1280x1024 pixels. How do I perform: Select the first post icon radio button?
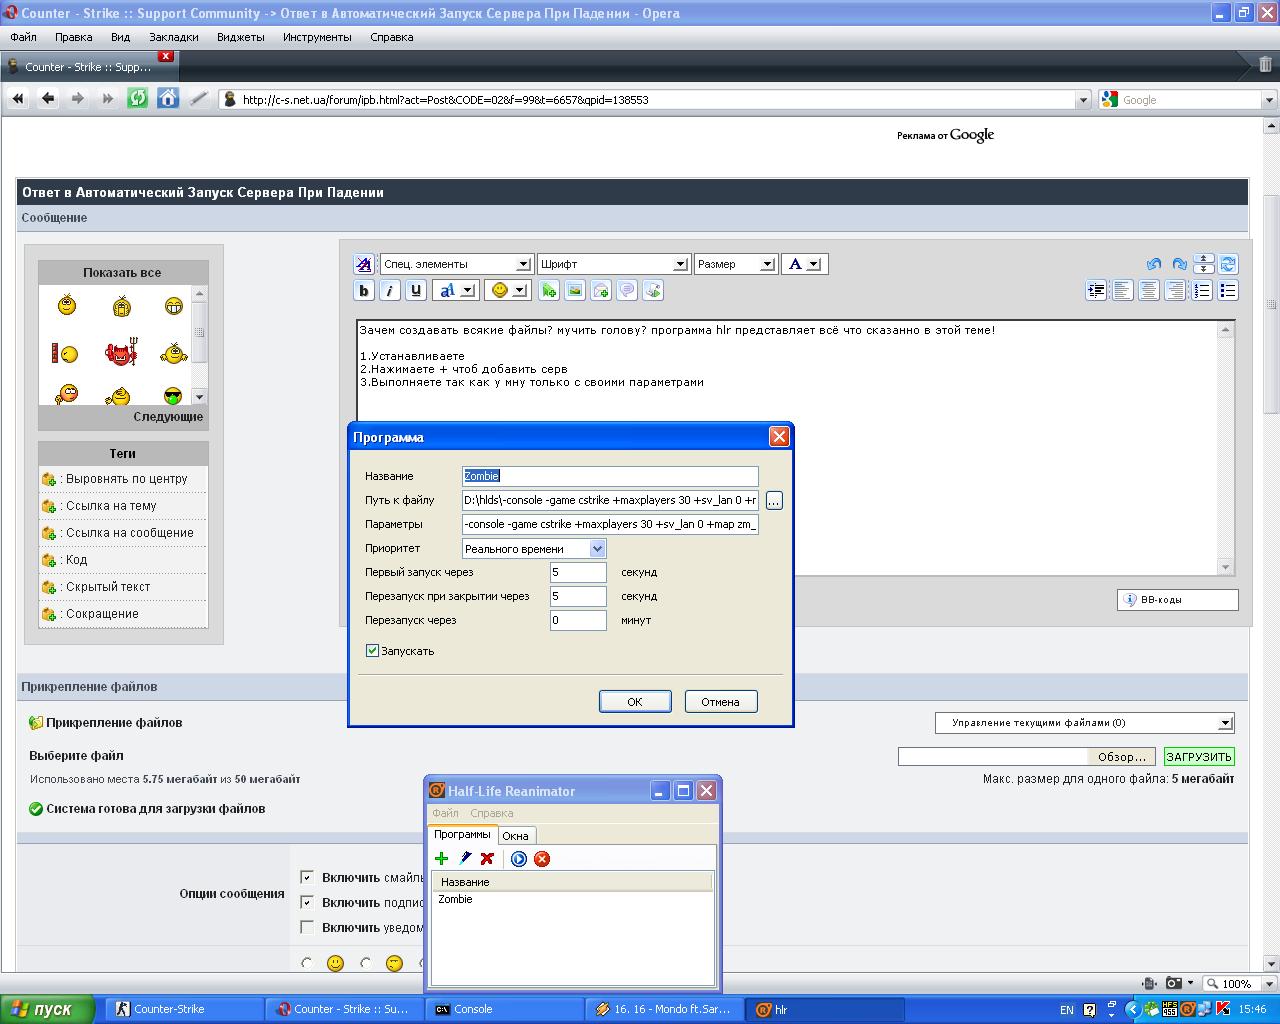tap(307, 963)
